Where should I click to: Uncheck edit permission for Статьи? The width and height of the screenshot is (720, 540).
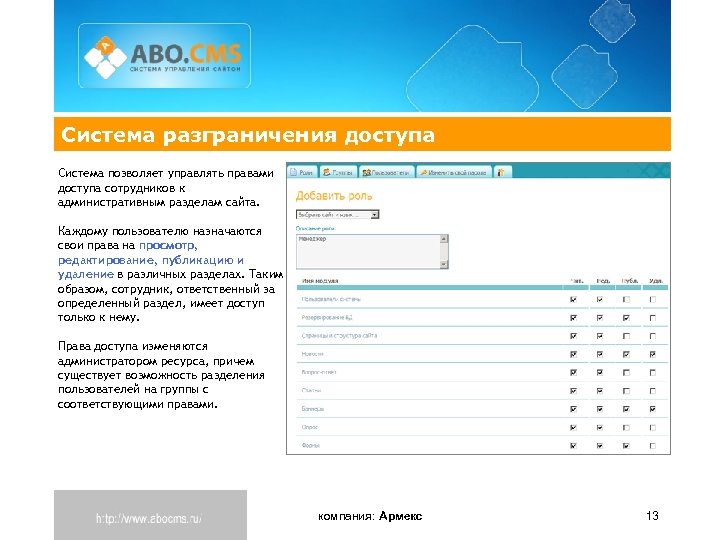pyautogui.click(x=600, y=391)
